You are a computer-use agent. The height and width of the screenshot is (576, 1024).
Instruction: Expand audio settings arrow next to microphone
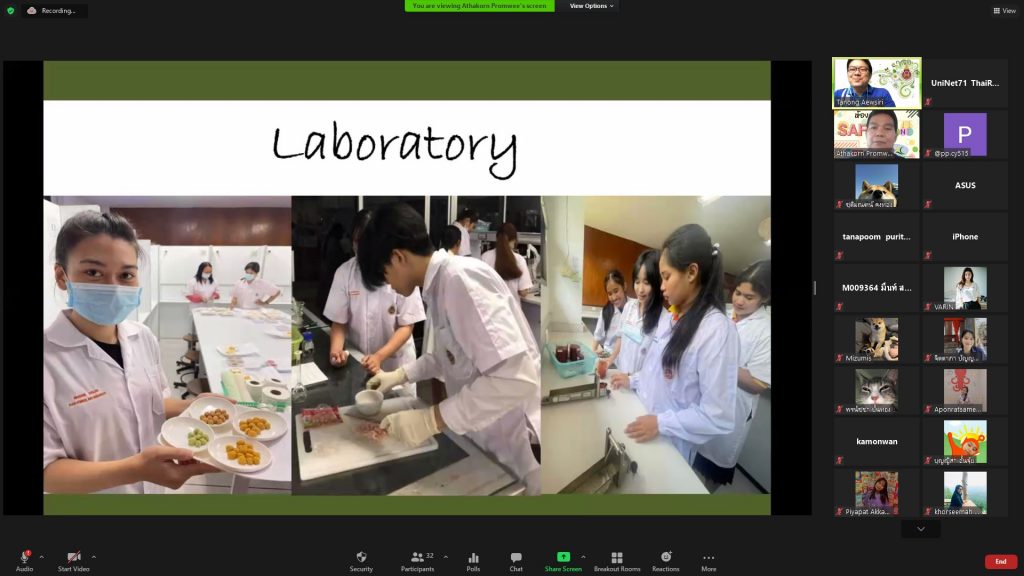tap(41, 557)
